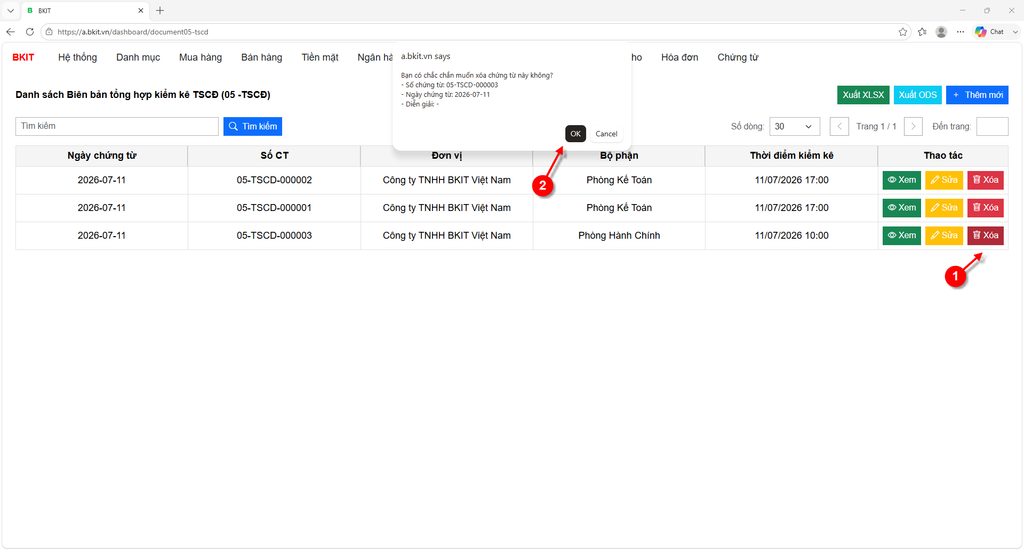
Task: Click the Ngày chứng từ column header
Action: pos(101,155)
